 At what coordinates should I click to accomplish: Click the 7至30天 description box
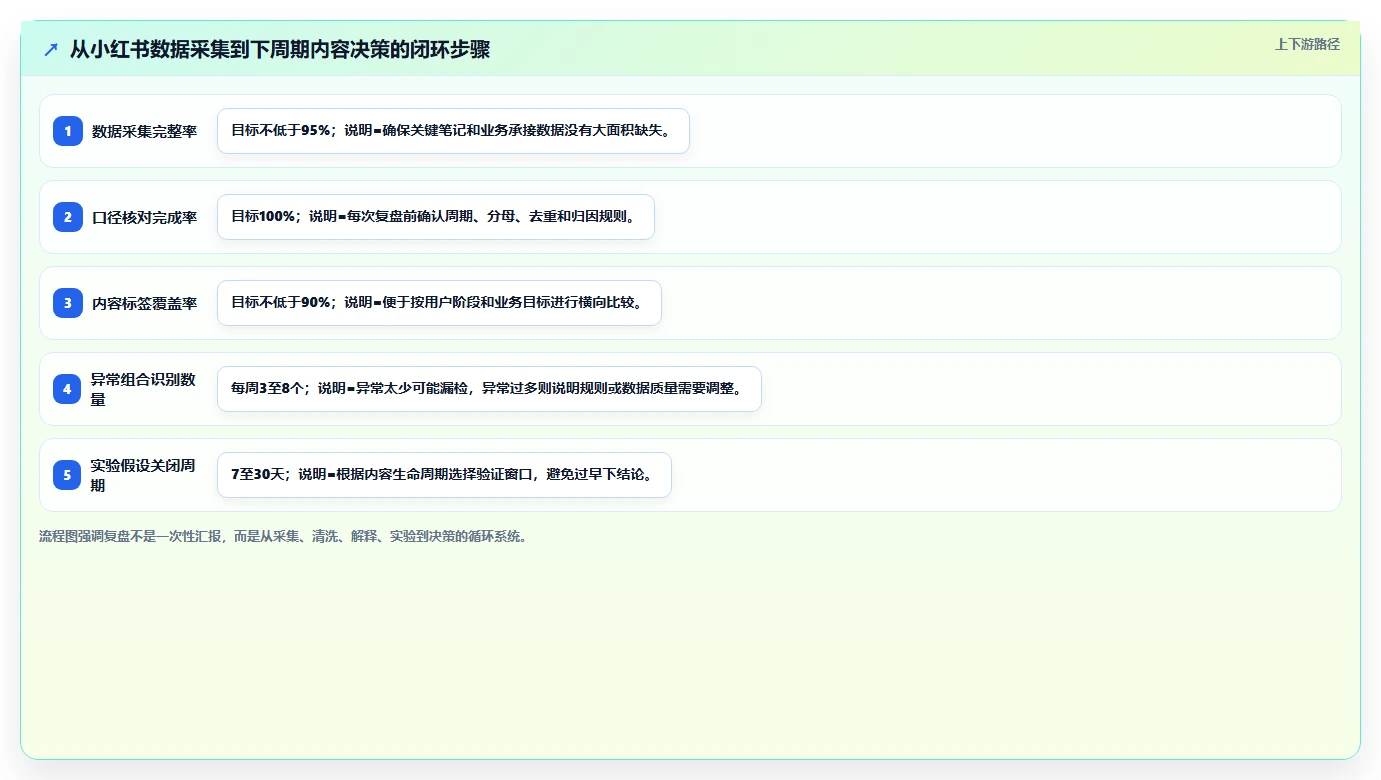(444, 475)
